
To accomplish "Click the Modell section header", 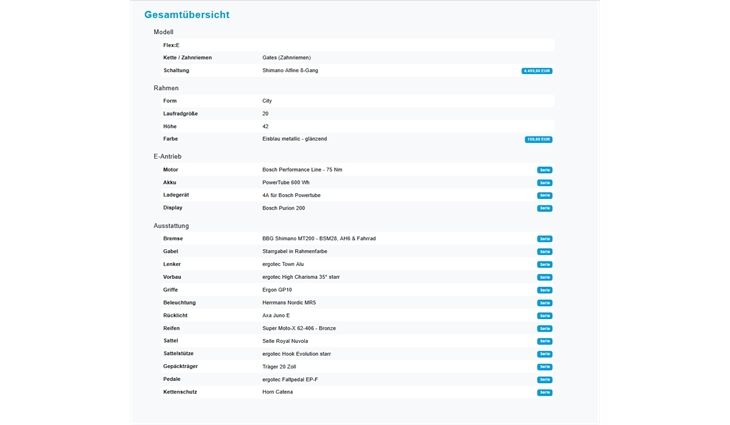I will (163, 32).
